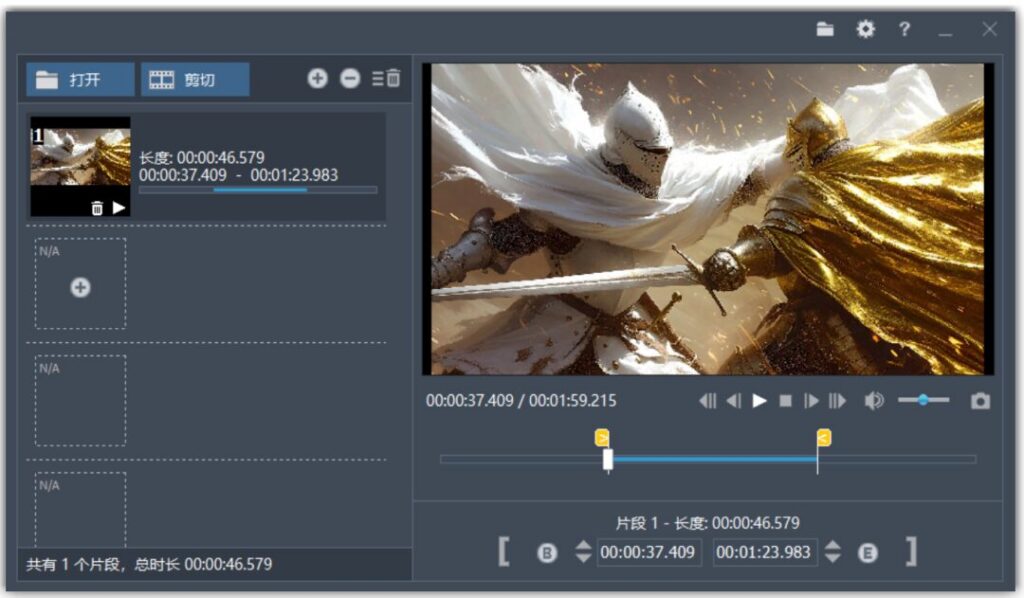Jump to next keyframe in player controls
This screenshot has width=1024, height=598.
pos(837,400)
